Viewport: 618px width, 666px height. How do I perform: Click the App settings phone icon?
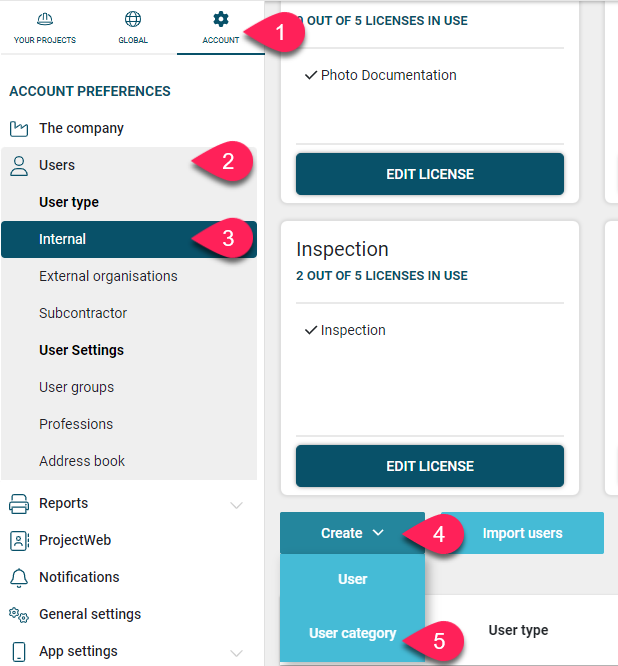click(x=19, y=652)
